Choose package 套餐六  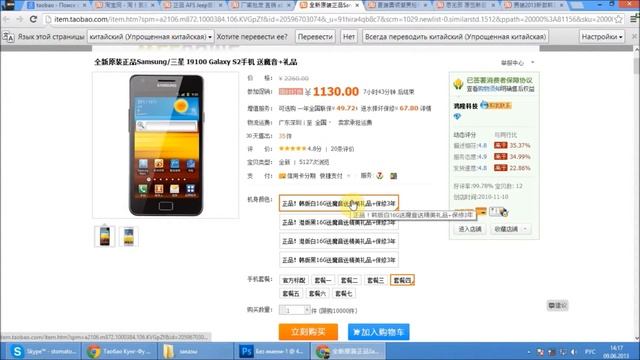pos(317,293)
